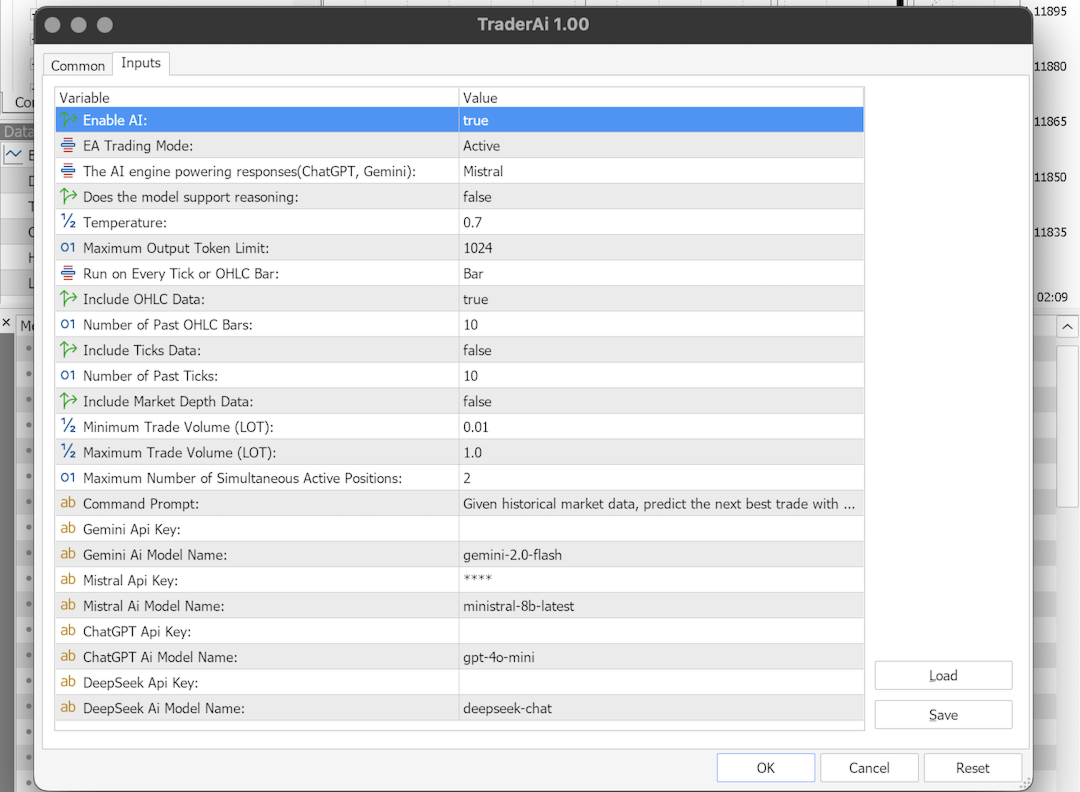Open the Run on Every Tick value showing Bar
This screenshot has width=1080, height=792.
pyautogui.click(x=661, y=273)
